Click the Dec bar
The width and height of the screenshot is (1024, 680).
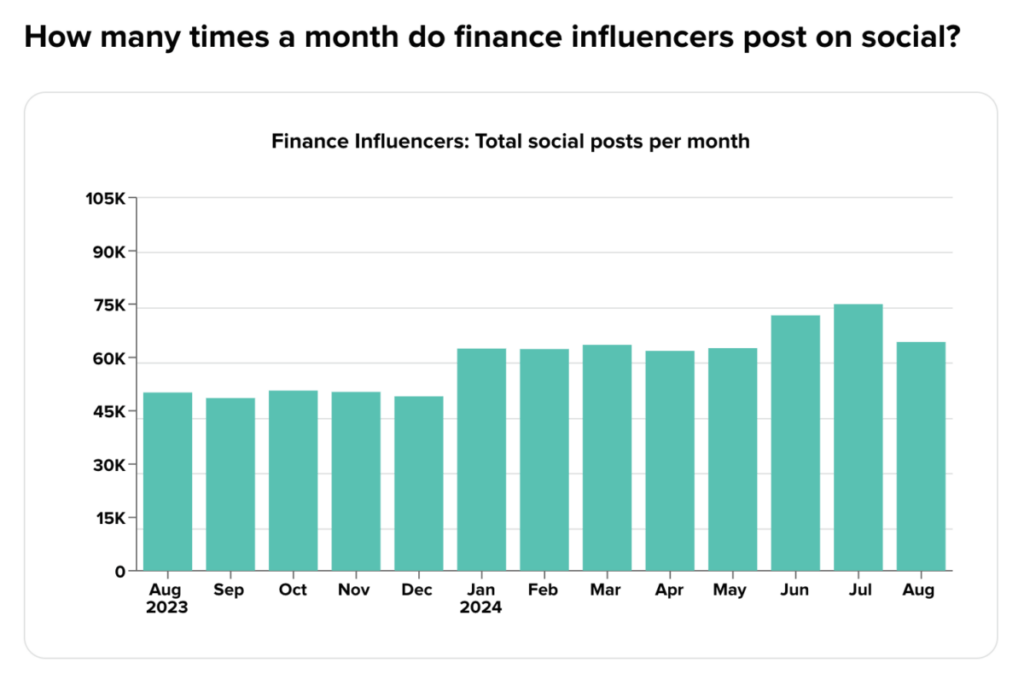pyautogui.click(x=419, y=483)
